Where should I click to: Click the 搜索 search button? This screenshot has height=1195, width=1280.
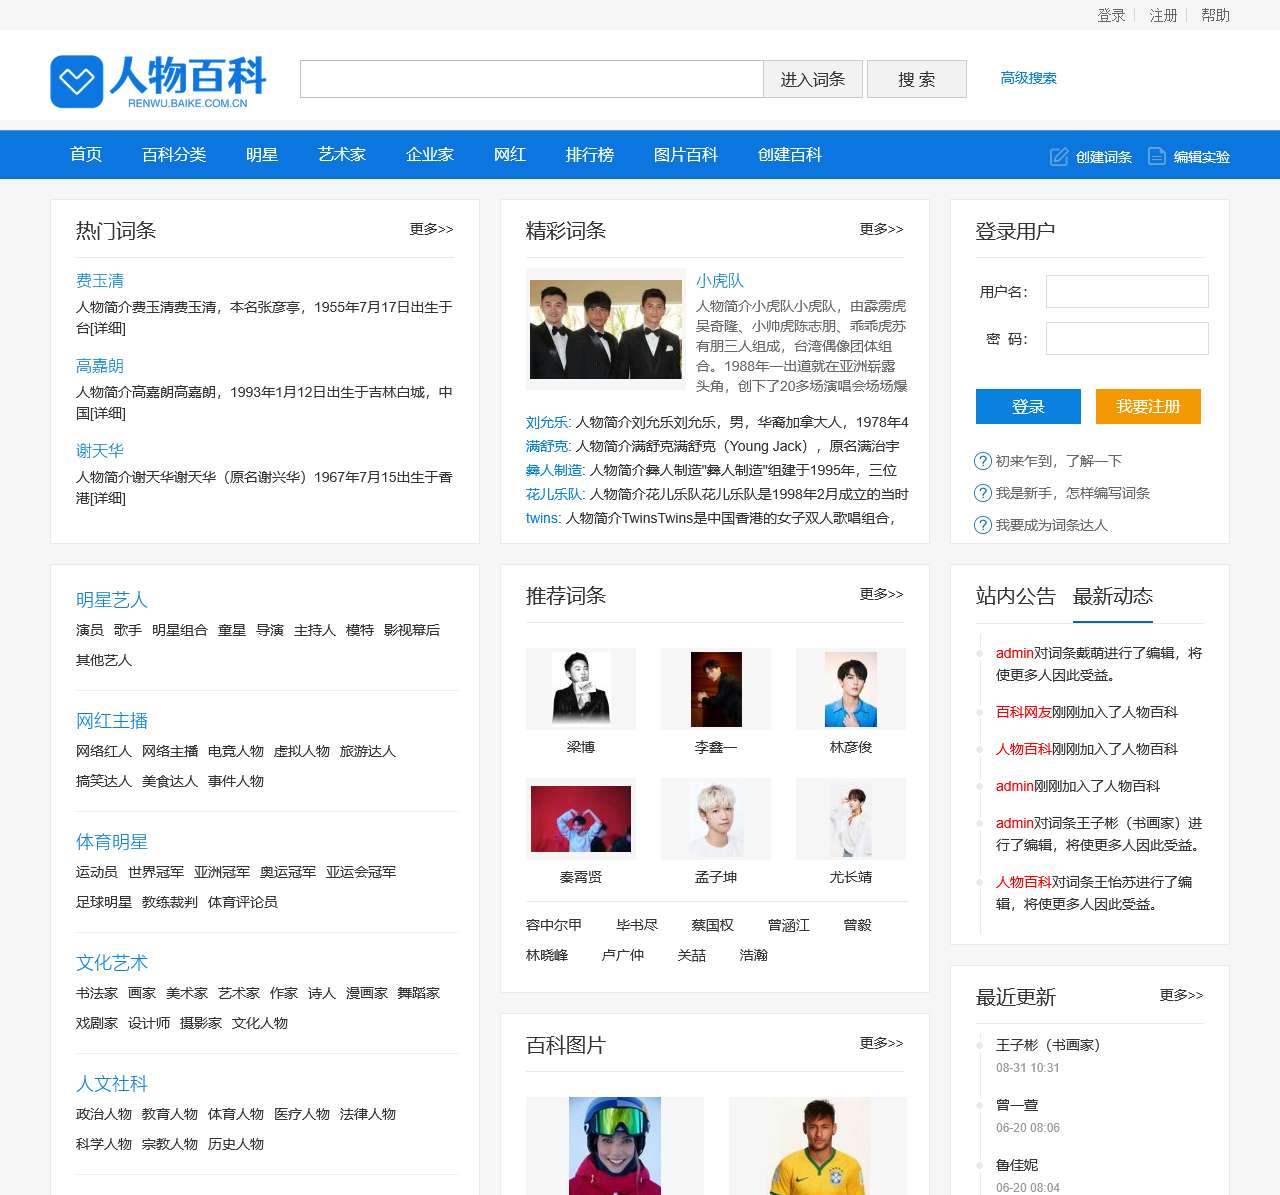[x=916, y=79]
